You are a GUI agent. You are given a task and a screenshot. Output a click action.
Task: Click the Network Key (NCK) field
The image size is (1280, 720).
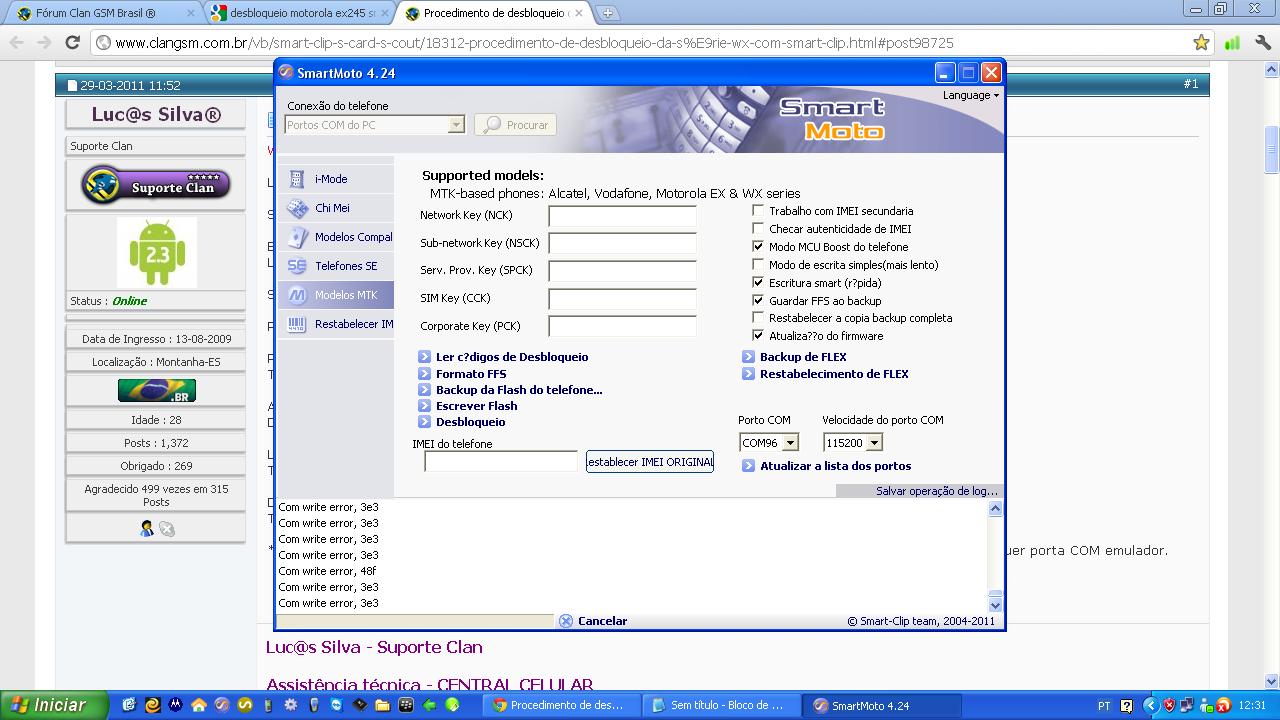coord(622,216)
